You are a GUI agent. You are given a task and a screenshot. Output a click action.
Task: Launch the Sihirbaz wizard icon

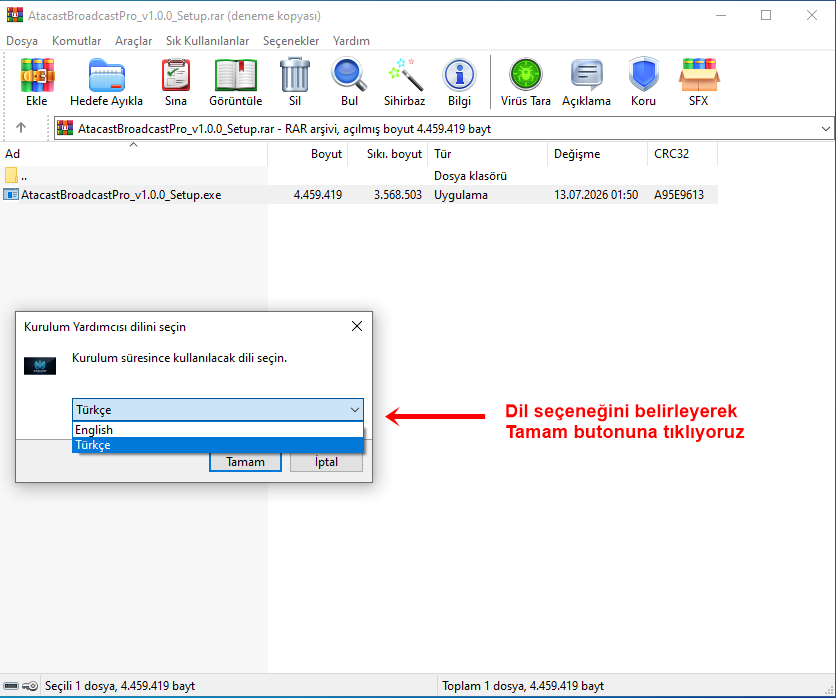tap(405, 75)
